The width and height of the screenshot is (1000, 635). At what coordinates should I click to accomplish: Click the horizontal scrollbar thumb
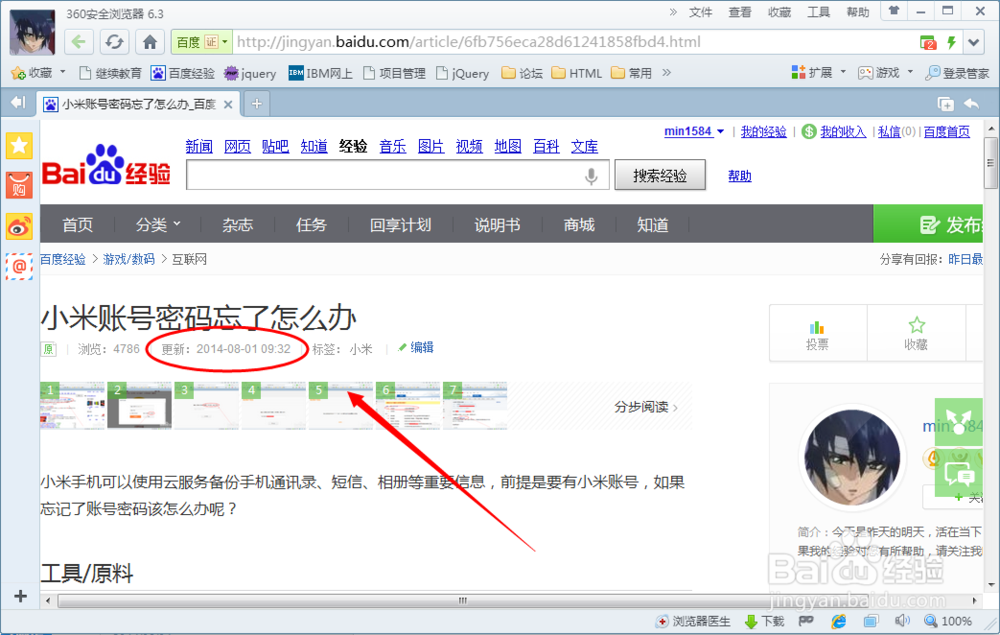point(464,601)
